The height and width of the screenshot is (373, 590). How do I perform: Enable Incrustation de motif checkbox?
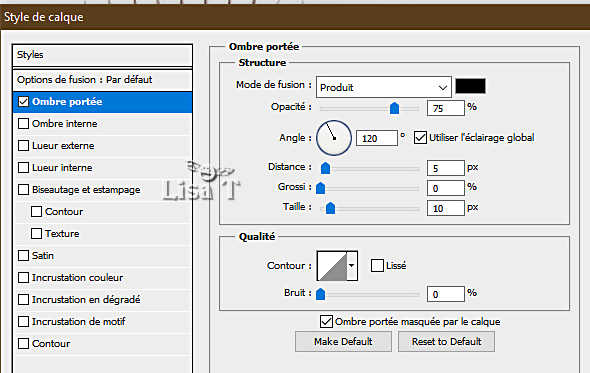click(x=23, y=321)
